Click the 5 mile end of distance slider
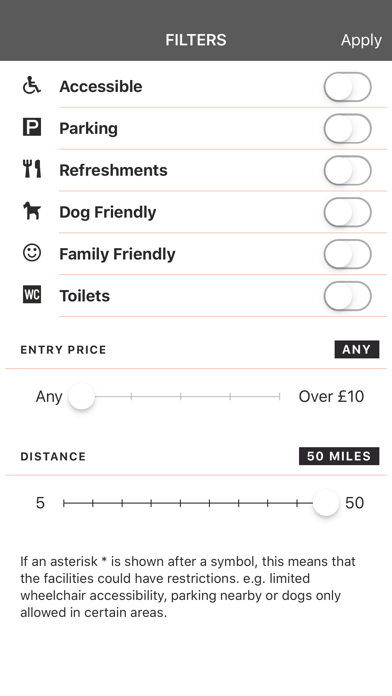392x696 pixels. 64,503
